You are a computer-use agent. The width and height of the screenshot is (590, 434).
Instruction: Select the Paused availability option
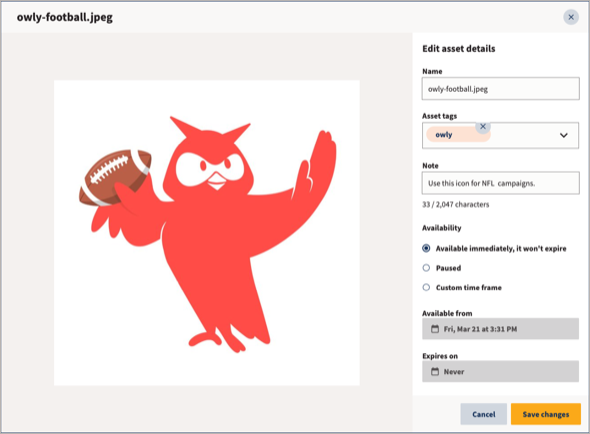tap(426, 268)
